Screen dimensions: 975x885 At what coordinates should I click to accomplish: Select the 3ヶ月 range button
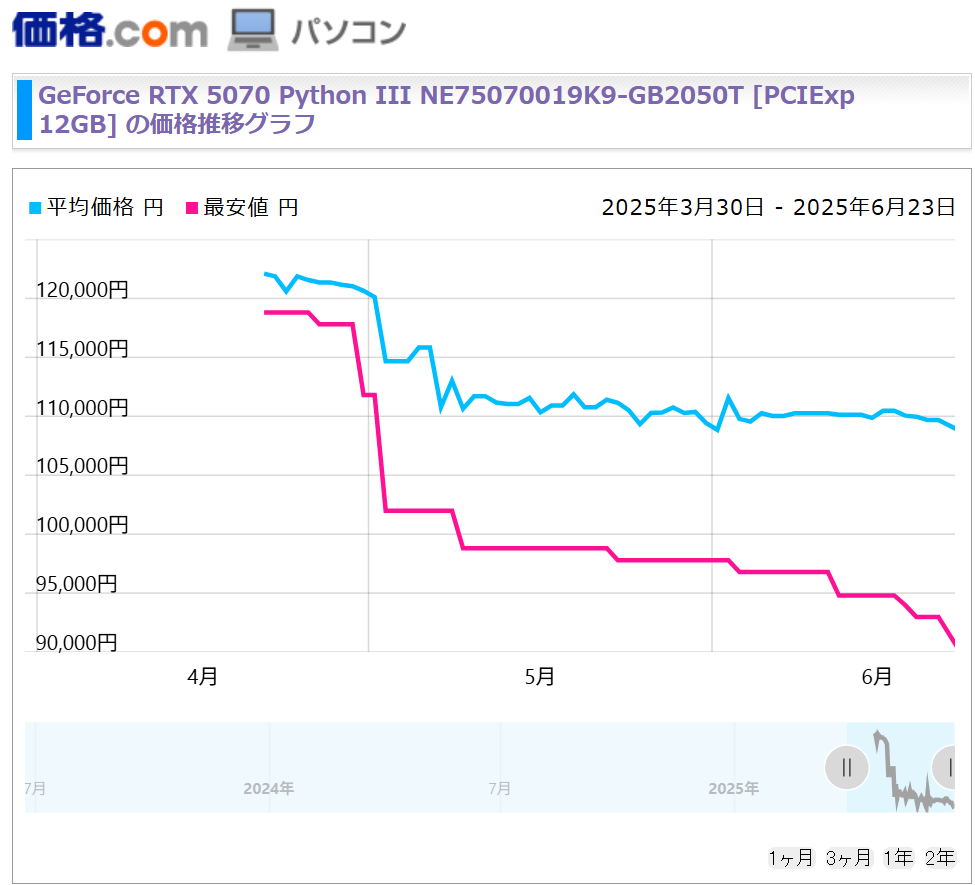(x=848, y=858)
